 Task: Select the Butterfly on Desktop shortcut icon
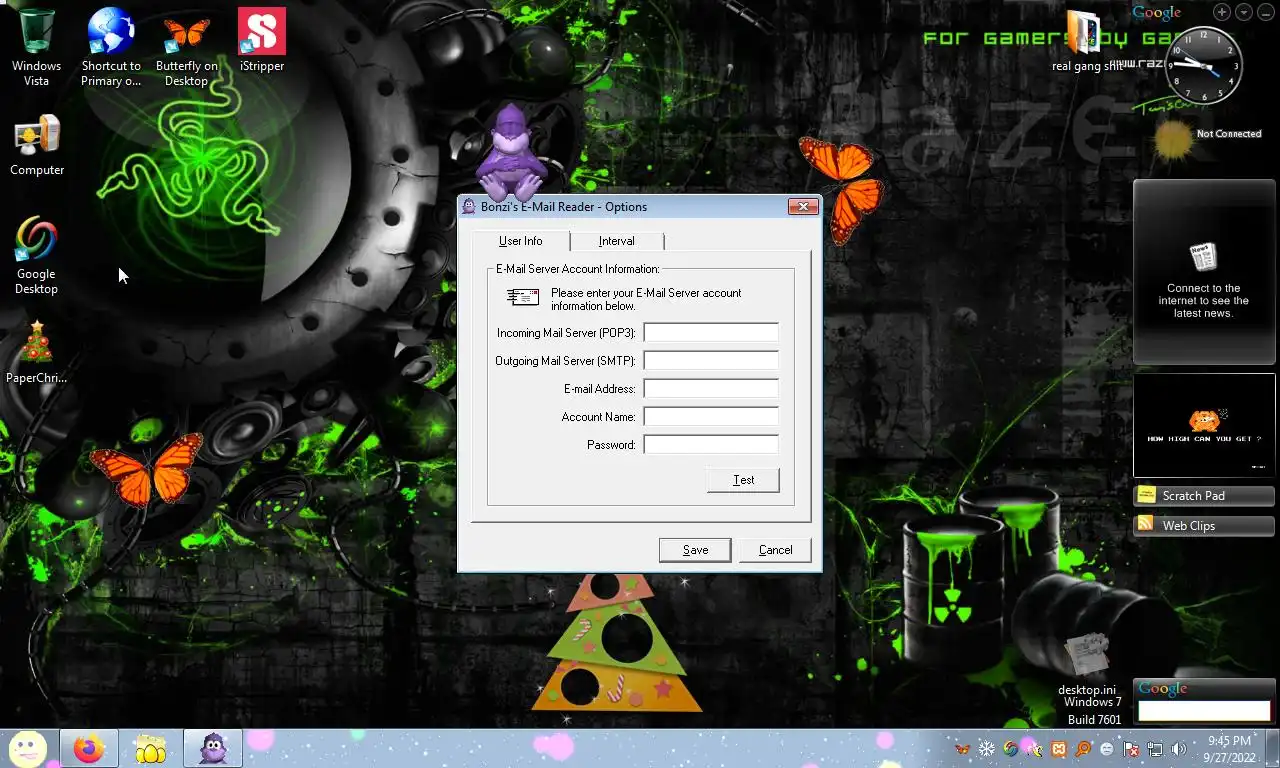coord(186,33)
